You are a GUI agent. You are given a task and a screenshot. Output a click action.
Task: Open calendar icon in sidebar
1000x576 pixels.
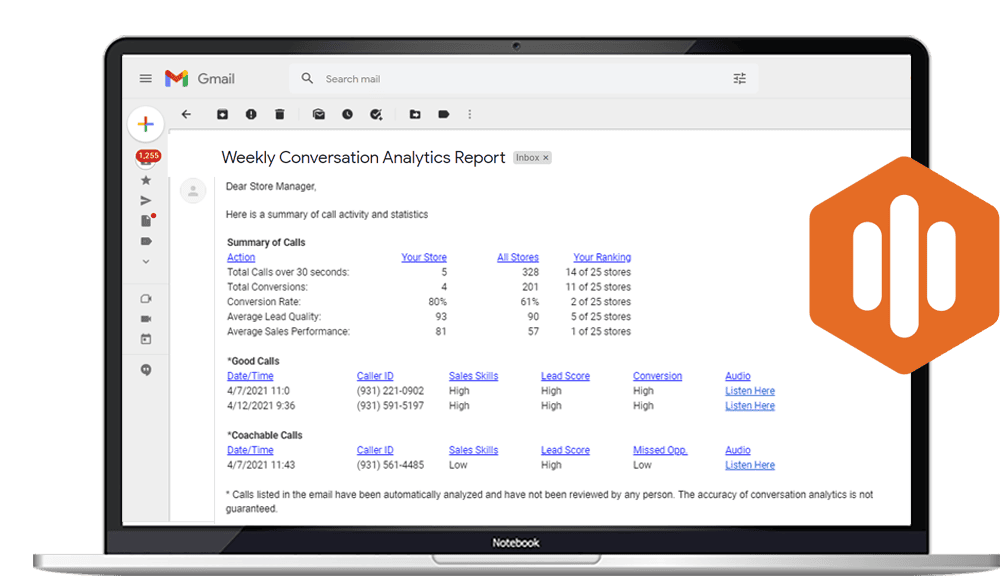click(146, 339)
